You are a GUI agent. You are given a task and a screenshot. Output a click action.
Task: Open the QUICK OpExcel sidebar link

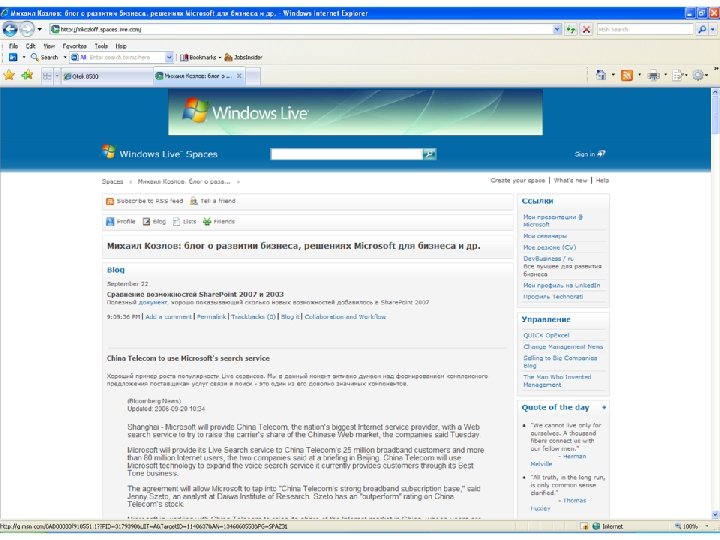point(546,336)
